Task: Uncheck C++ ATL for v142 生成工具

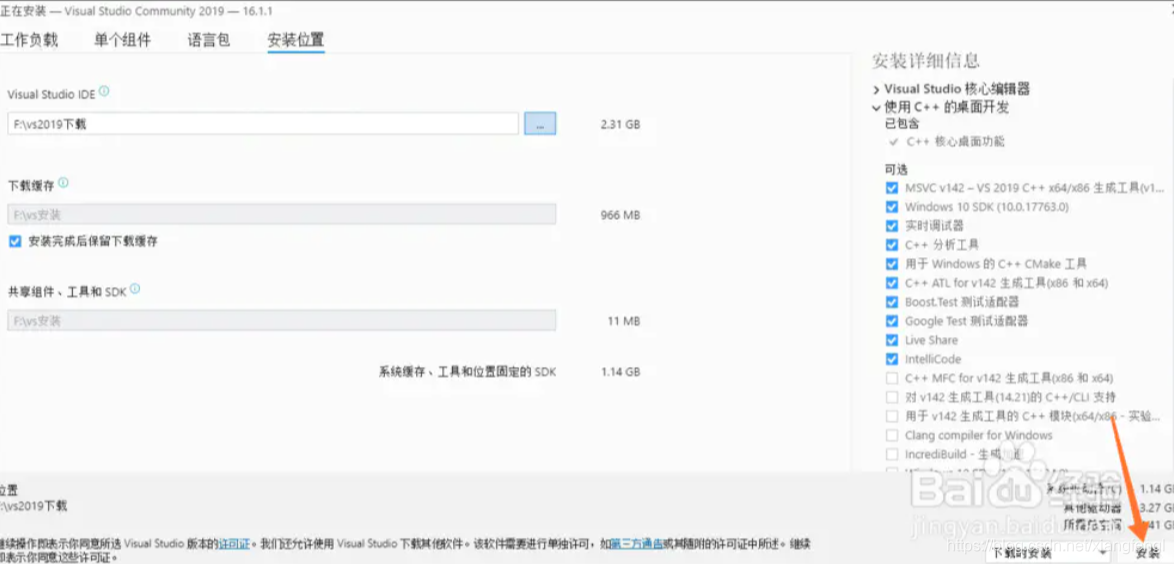Action: point(891,283)
